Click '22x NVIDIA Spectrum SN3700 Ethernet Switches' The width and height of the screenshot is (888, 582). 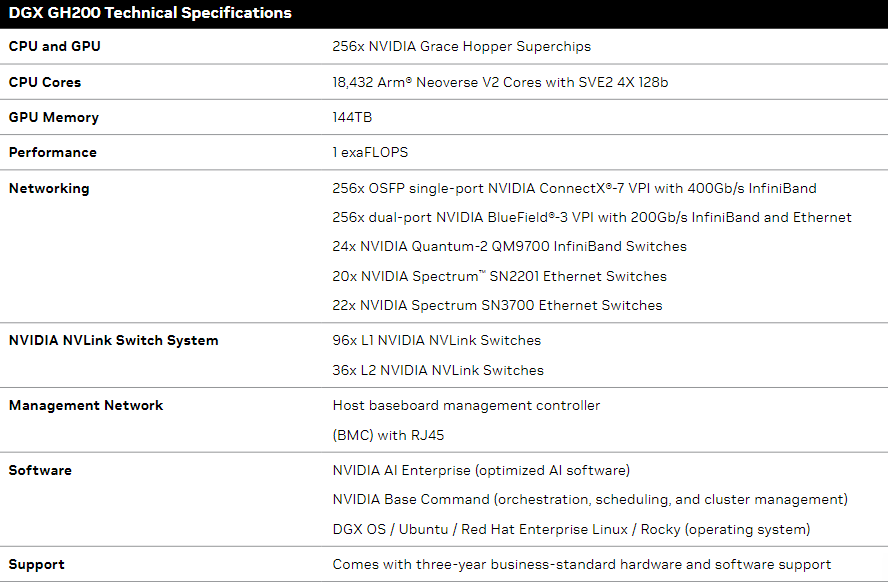pos(497,305)
